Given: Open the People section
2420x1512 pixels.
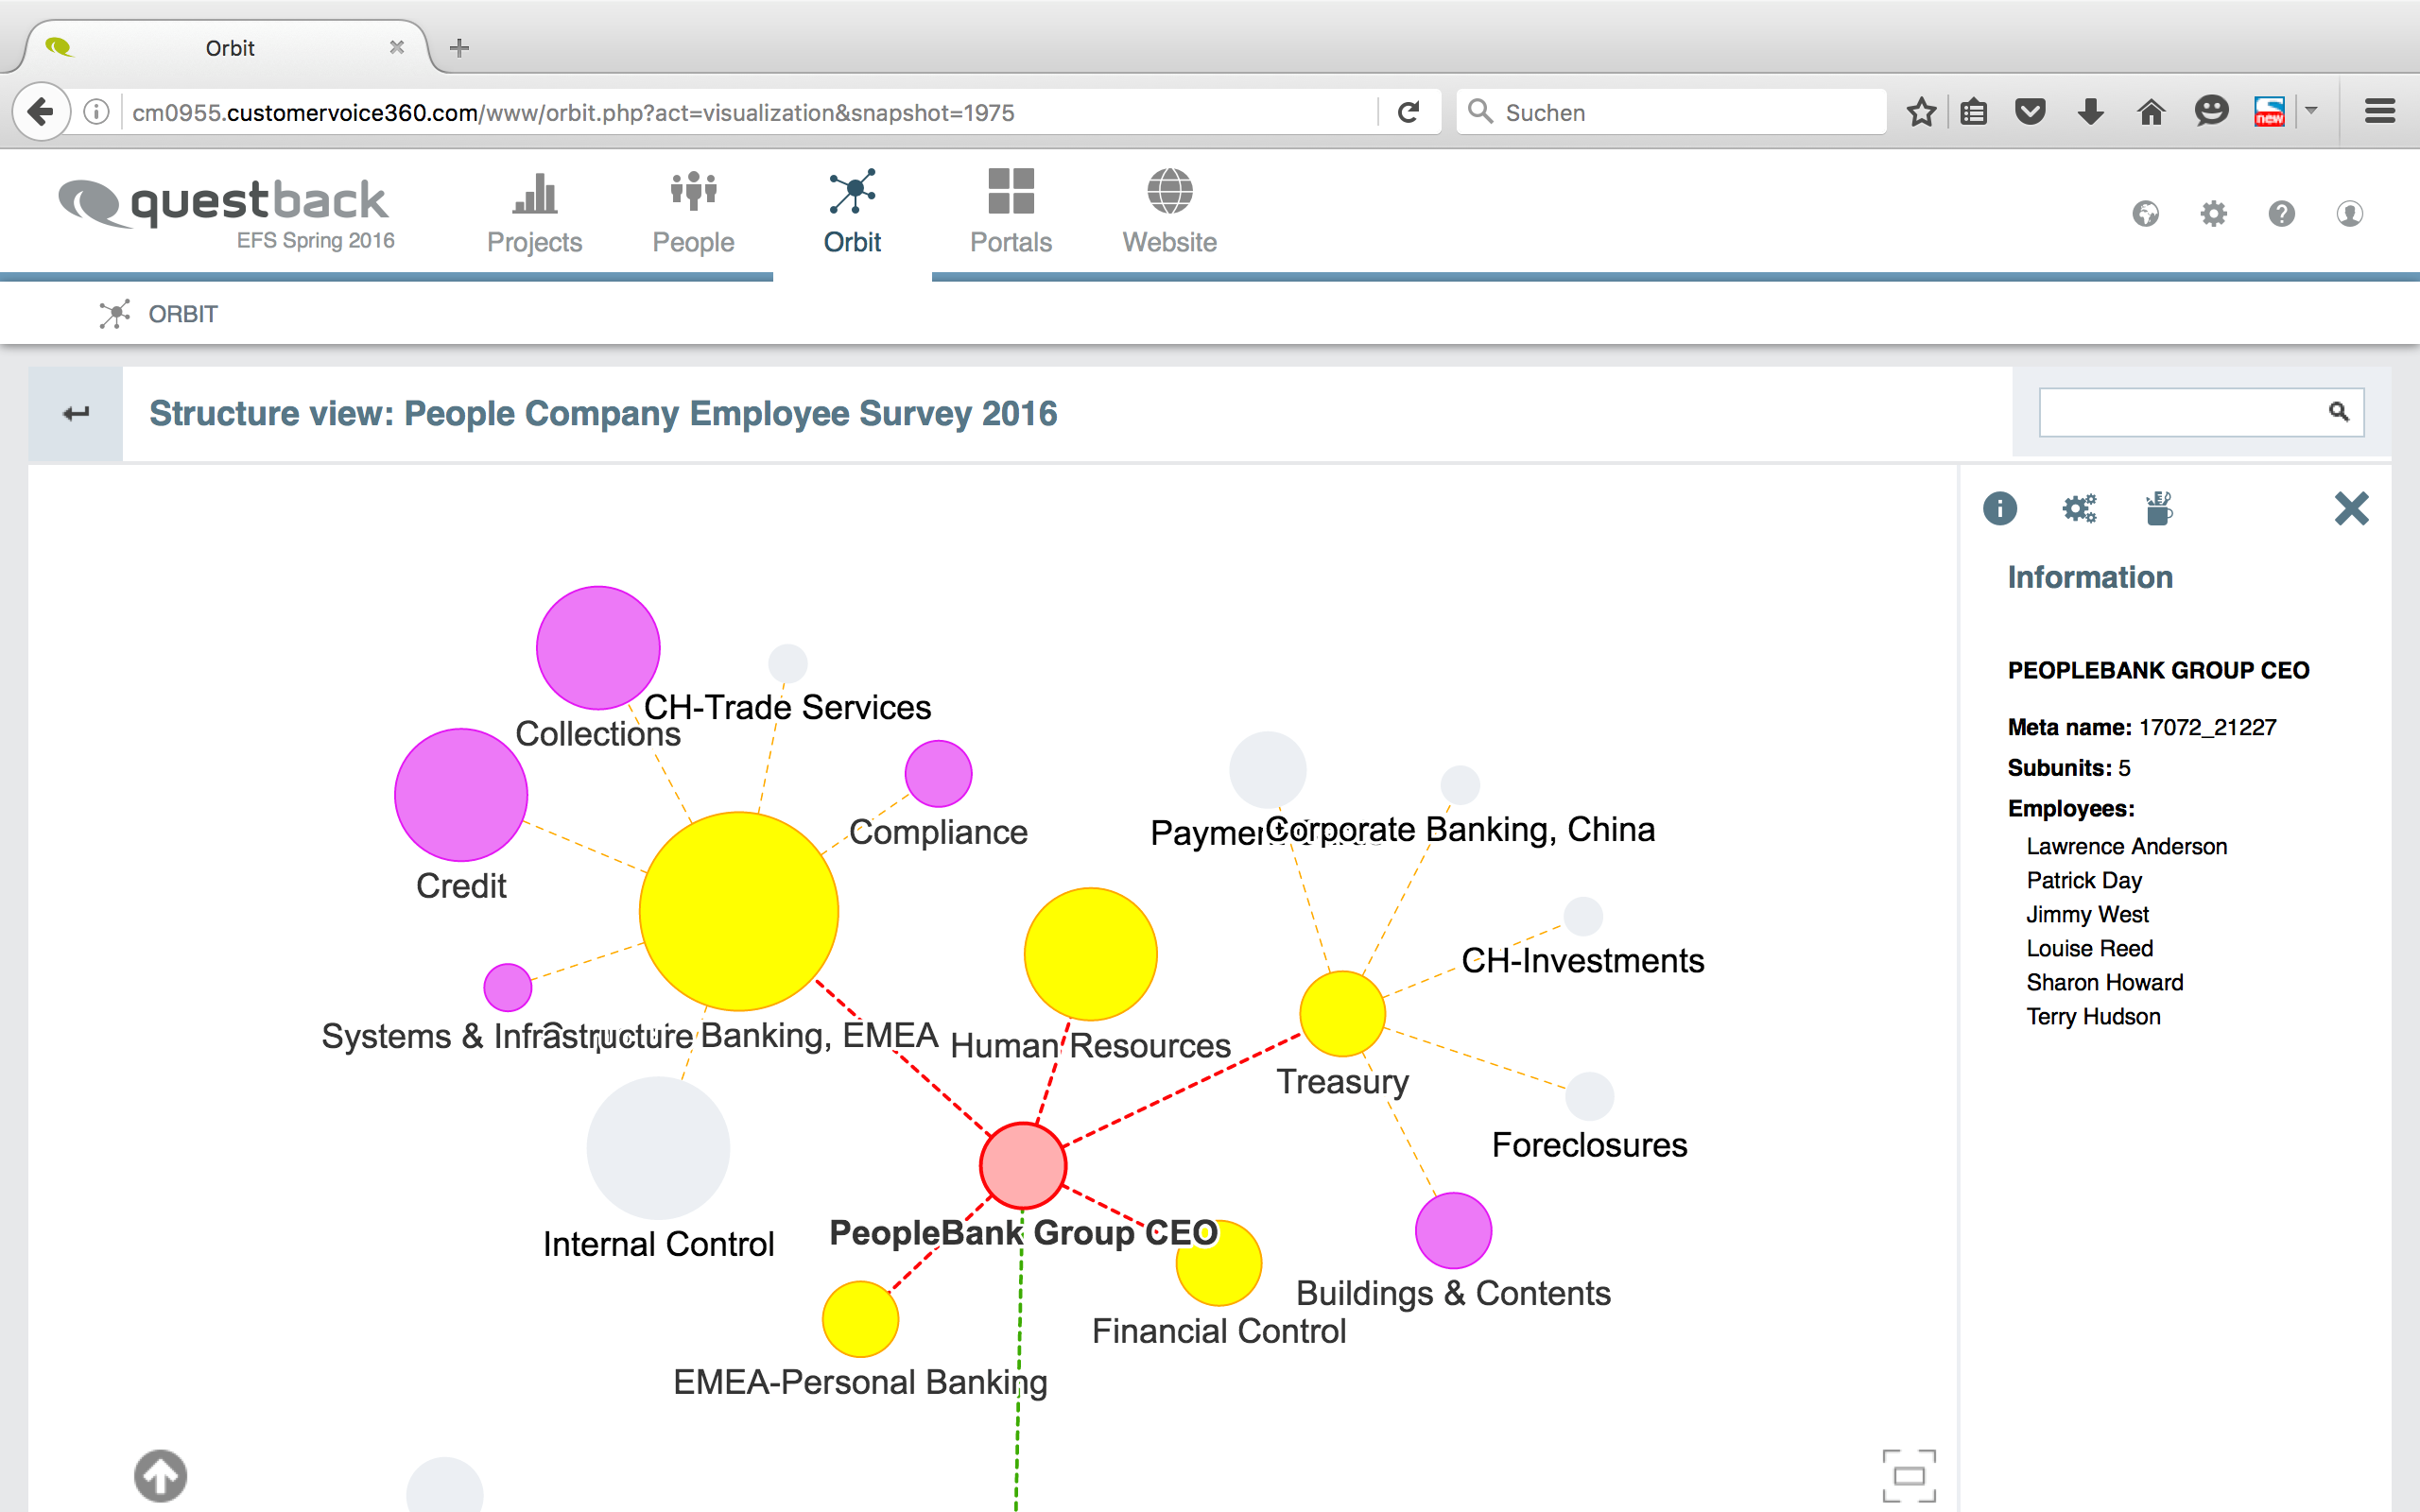Looking at the screenshot, I should (x=693, y=212).
